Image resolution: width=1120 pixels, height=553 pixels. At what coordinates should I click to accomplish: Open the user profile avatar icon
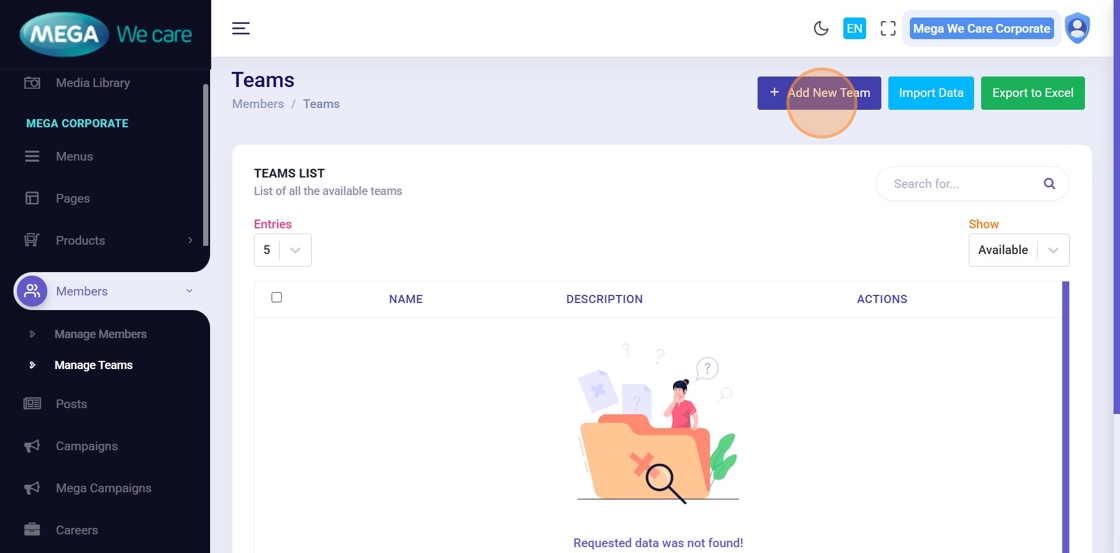(x=1077, y=28)
